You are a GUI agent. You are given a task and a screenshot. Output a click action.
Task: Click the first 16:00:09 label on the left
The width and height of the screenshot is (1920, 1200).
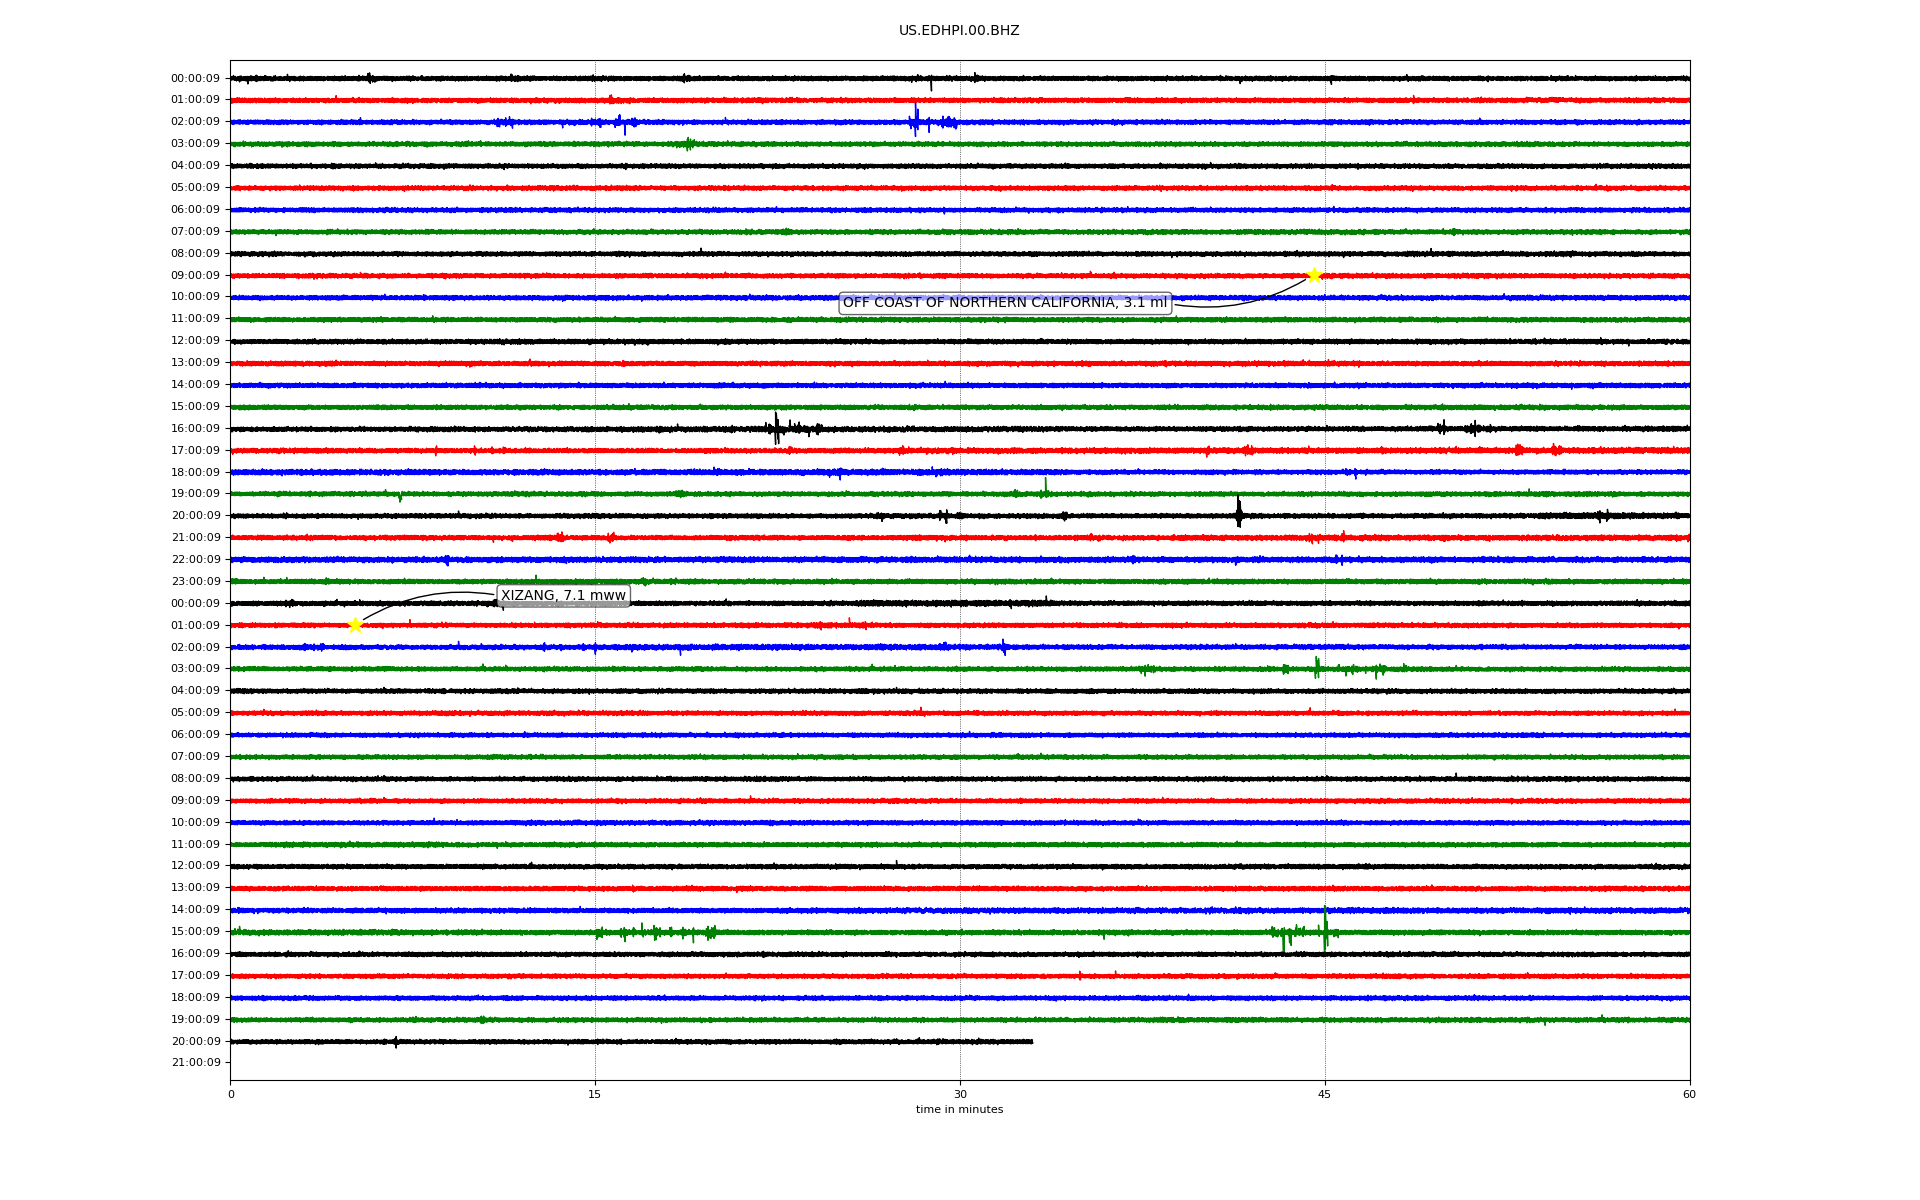[x=195, y=429]
